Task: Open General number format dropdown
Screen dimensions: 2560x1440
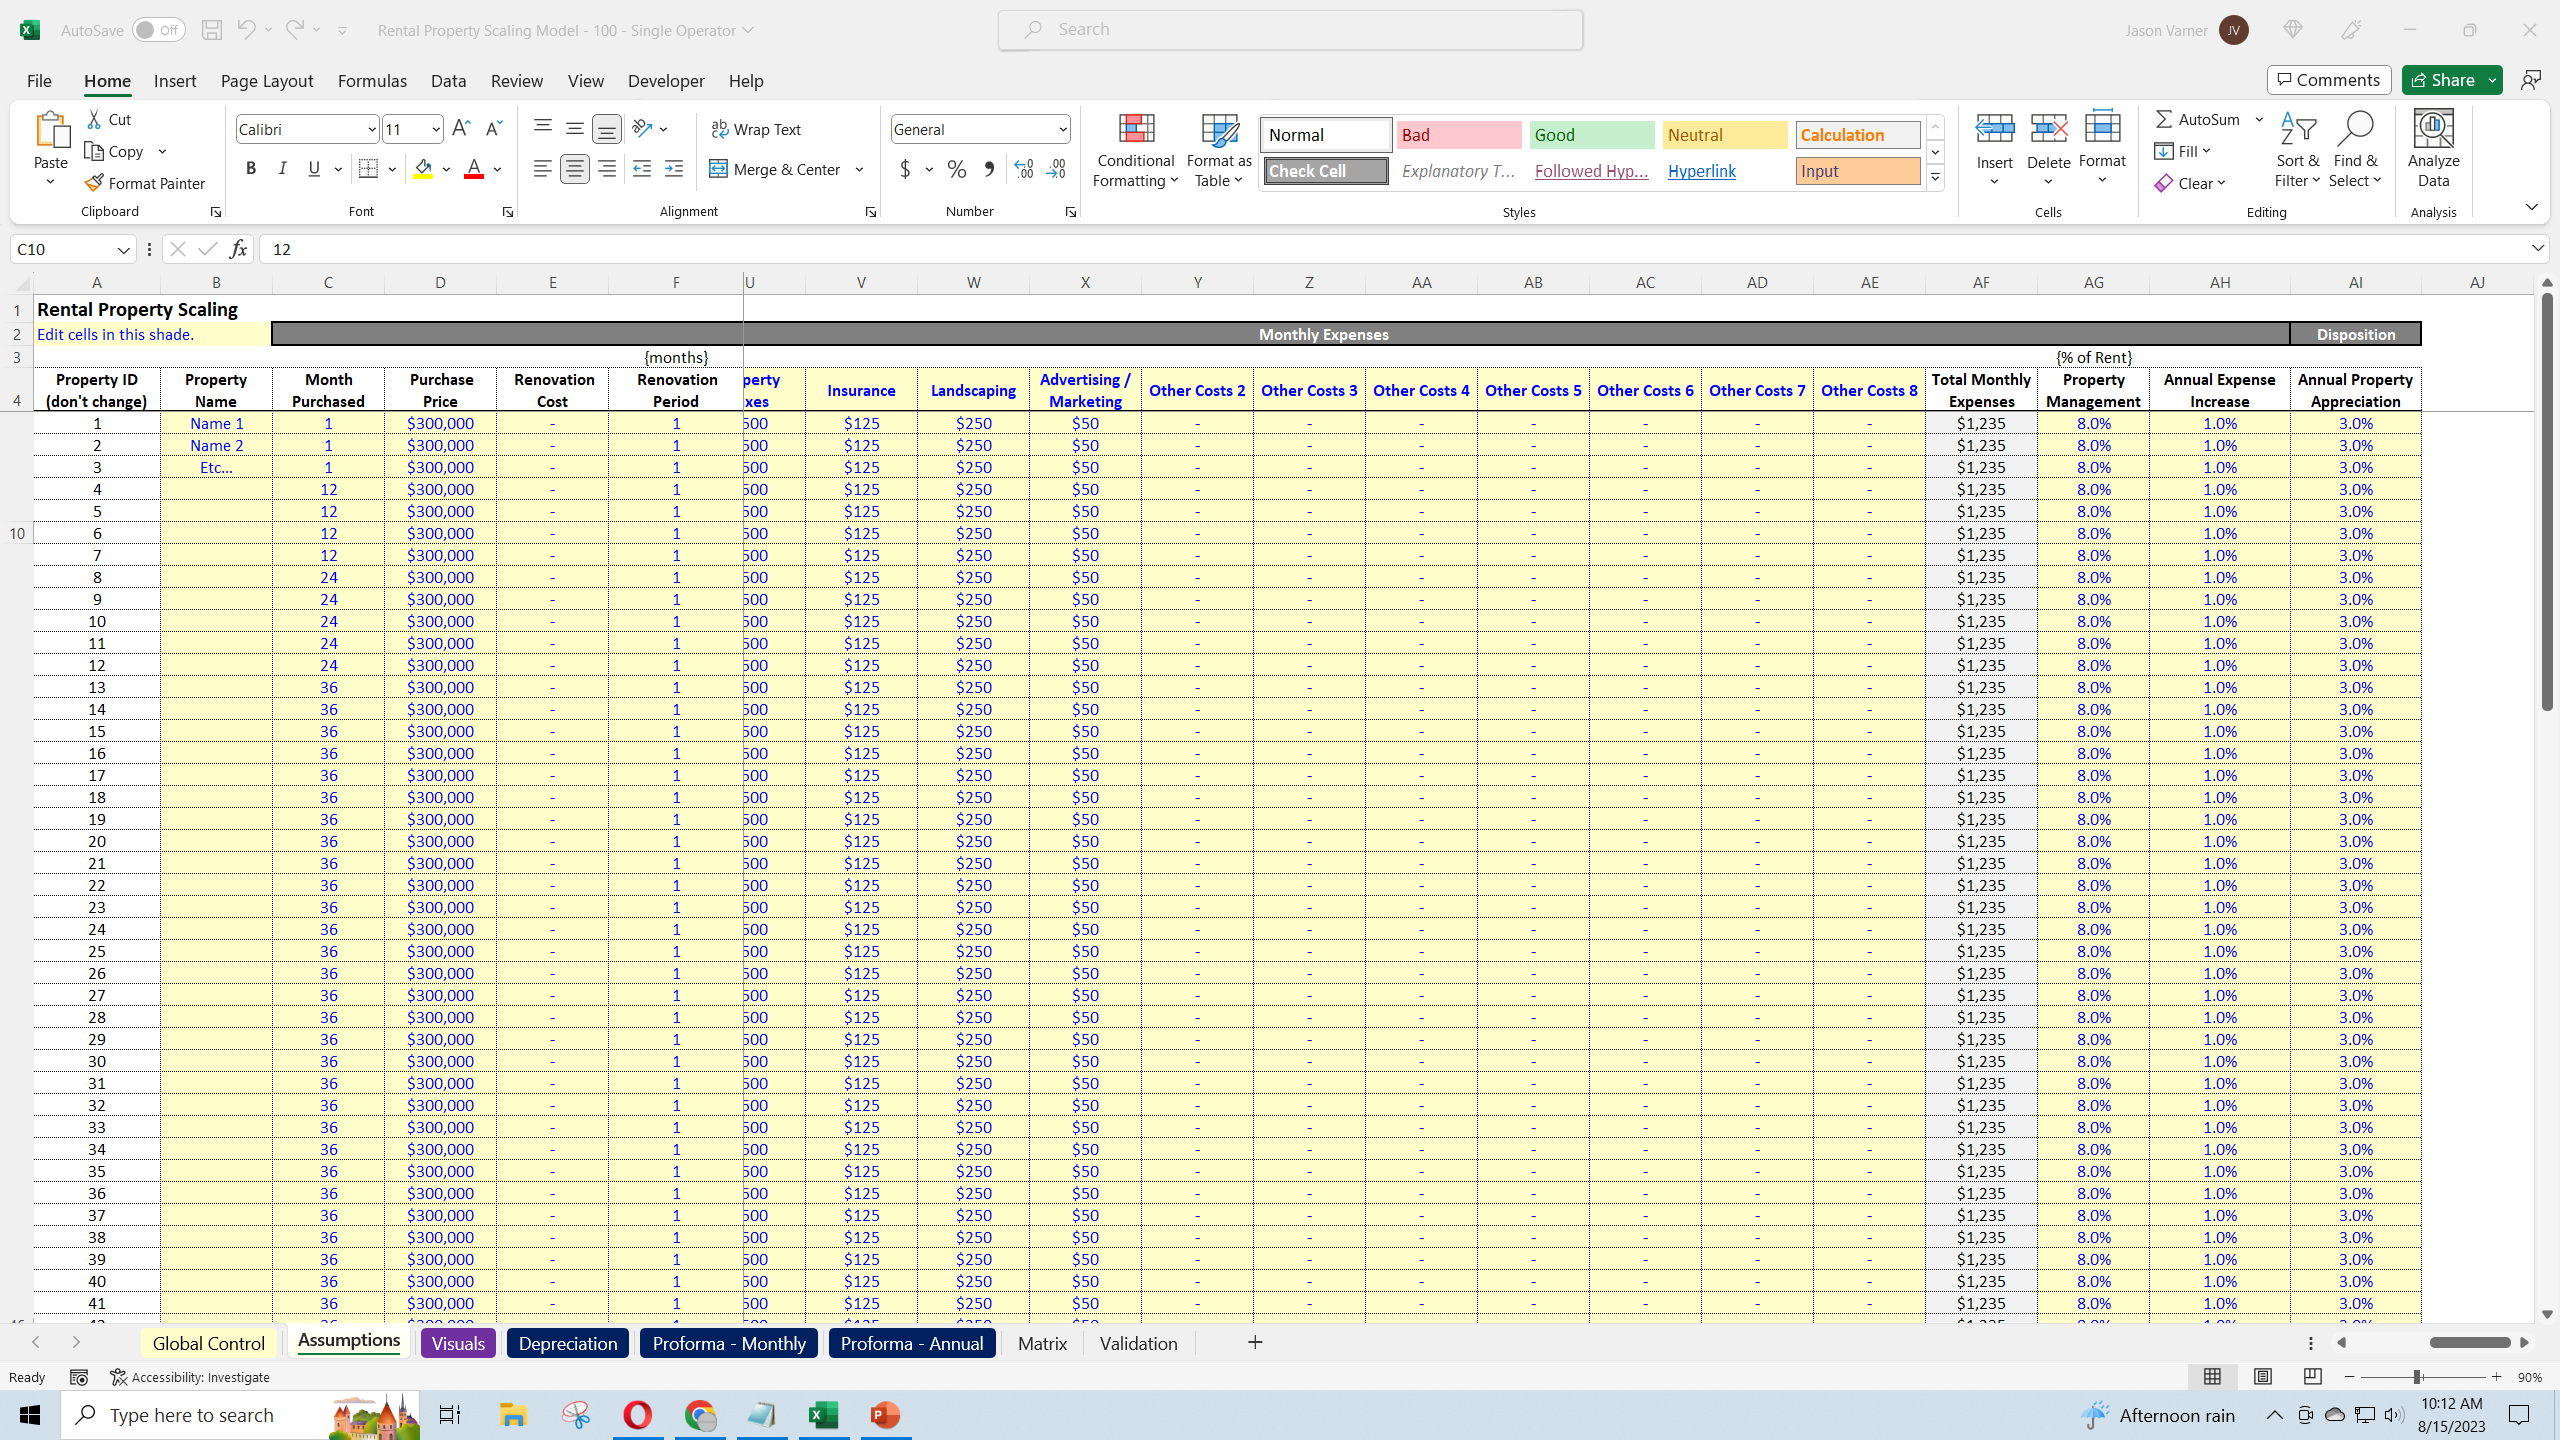Action: point(1062,129)
